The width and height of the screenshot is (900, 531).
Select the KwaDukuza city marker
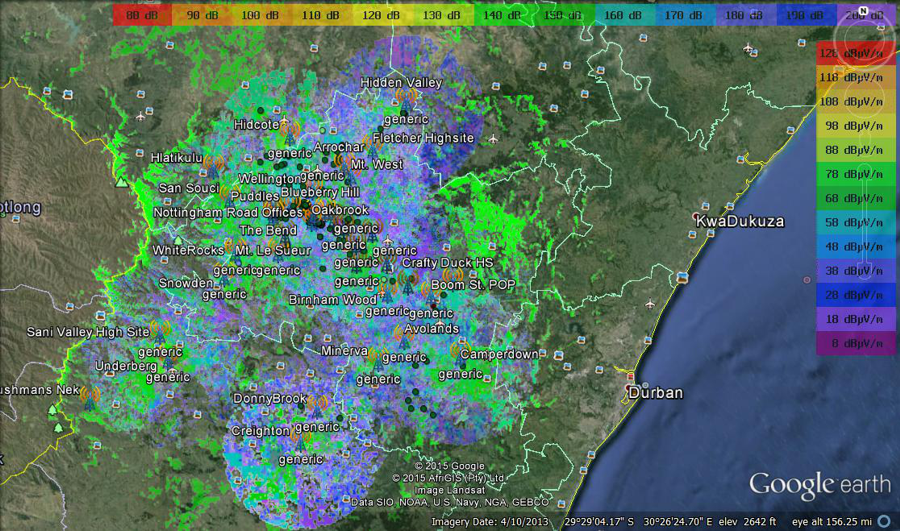698,221
